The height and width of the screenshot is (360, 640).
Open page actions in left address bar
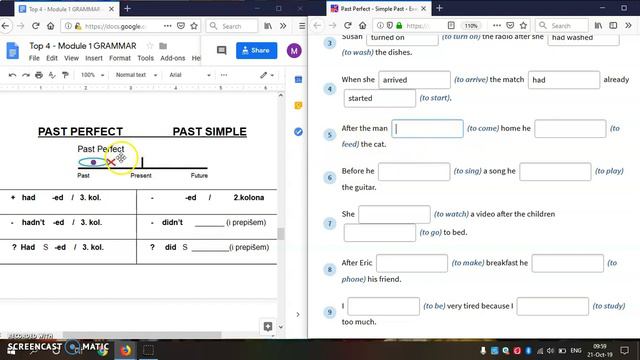tap(167, 26)
